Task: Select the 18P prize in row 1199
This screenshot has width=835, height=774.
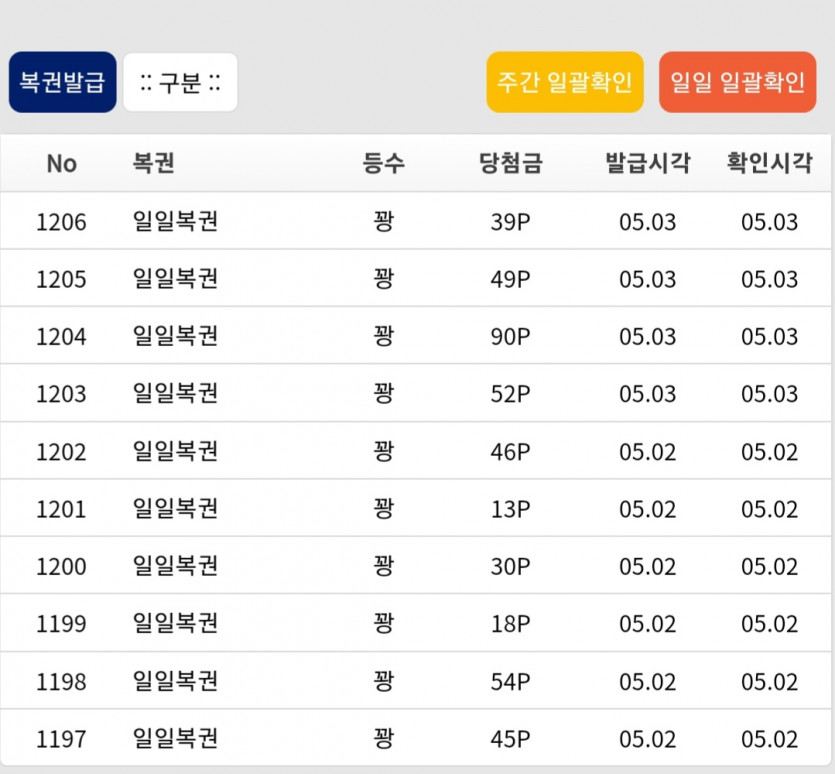Action: (510, 624)
